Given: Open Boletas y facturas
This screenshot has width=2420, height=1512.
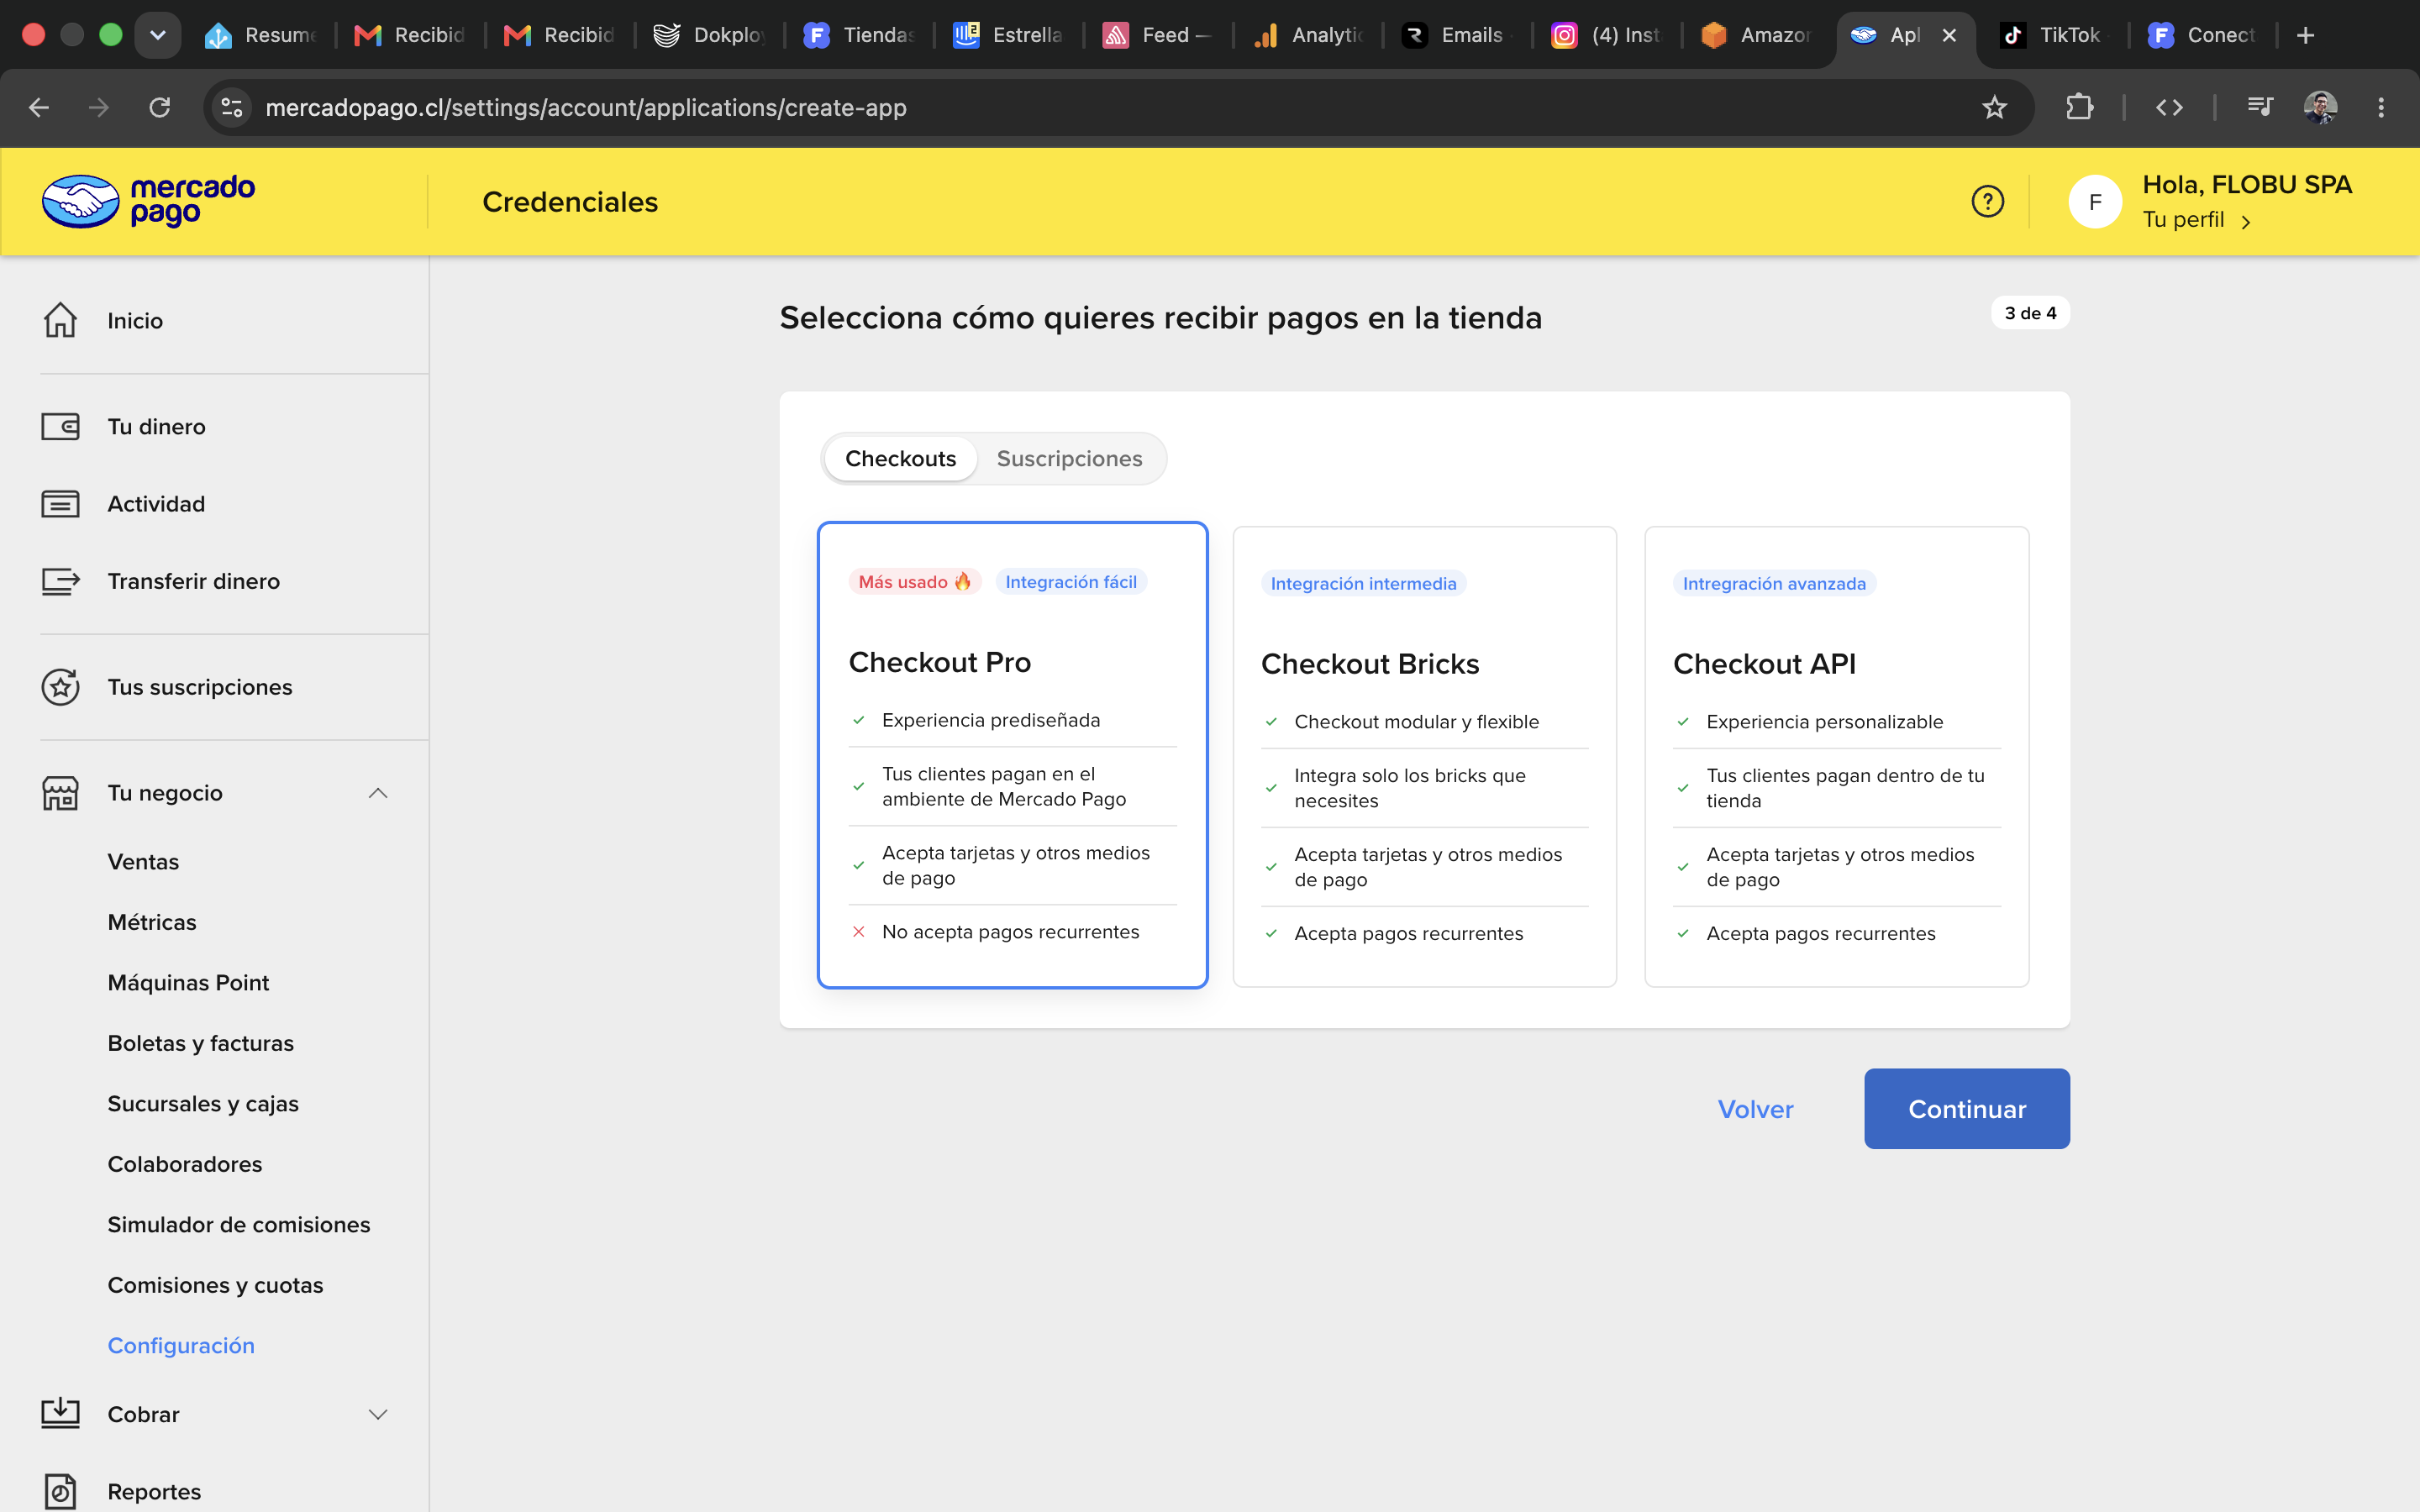Looking at the screenshot, I should (200, 1043).
